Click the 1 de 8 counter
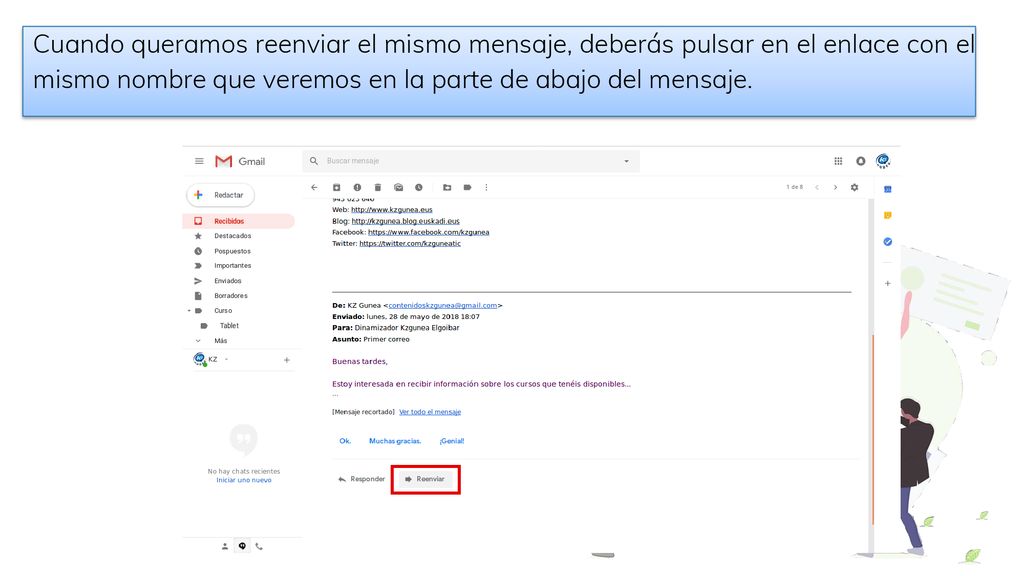 tap(795, 187)
